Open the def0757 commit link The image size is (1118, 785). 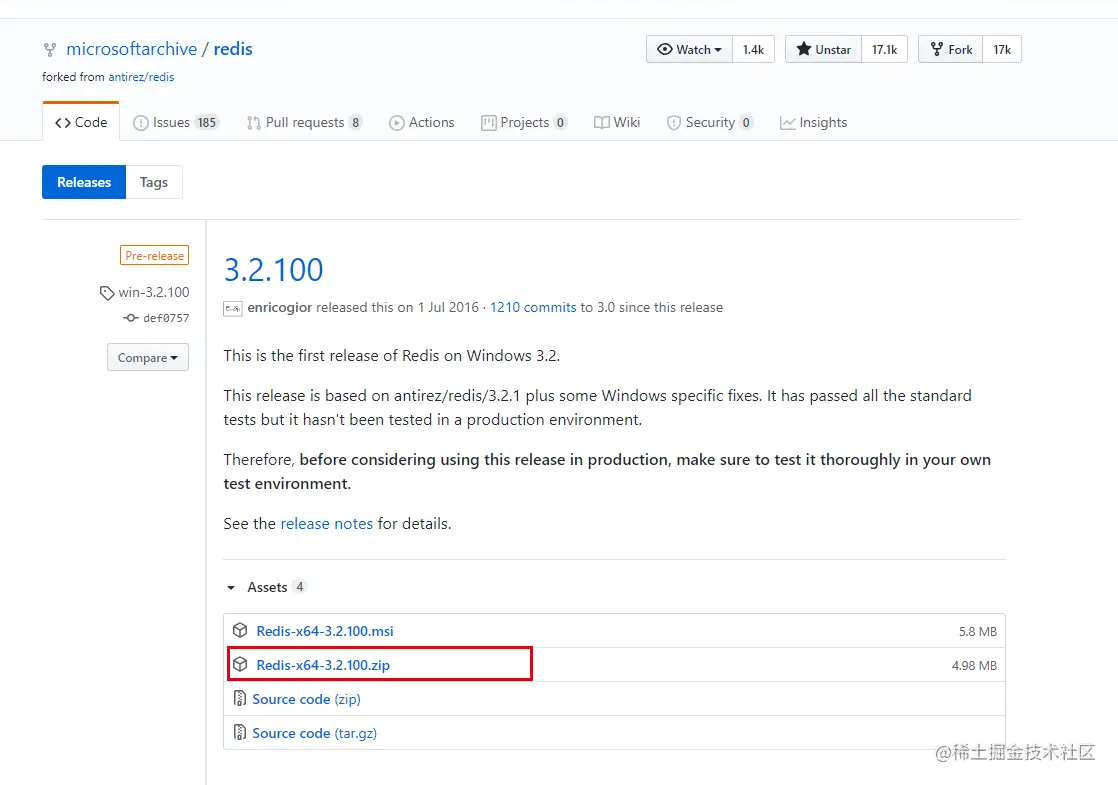pyautogui.click(x=166, y=318)
